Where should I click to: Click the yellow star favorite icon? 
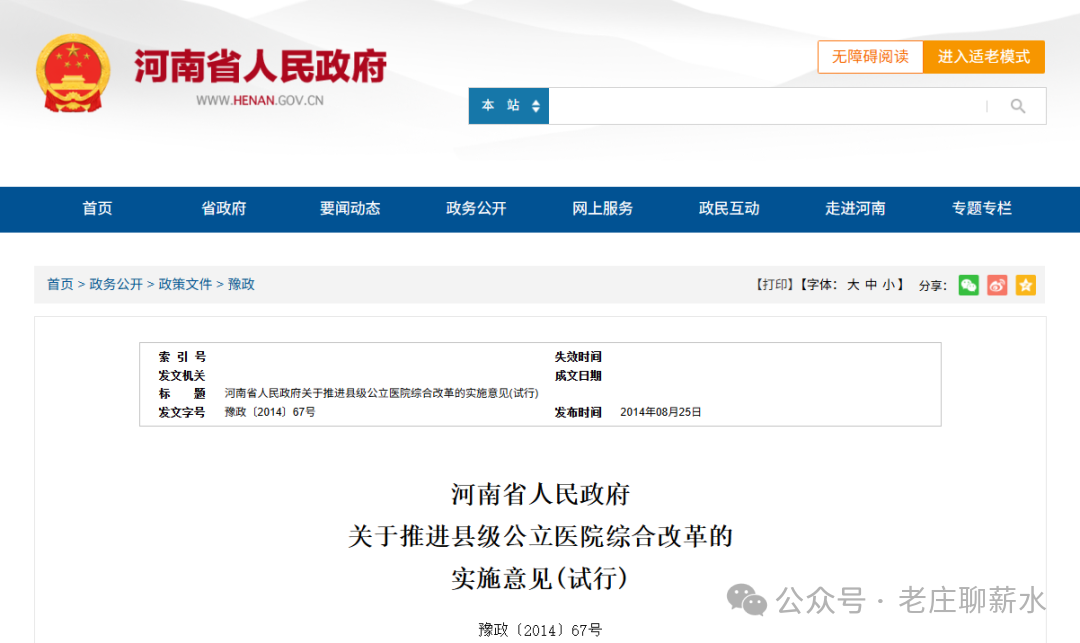[1025, 285]
